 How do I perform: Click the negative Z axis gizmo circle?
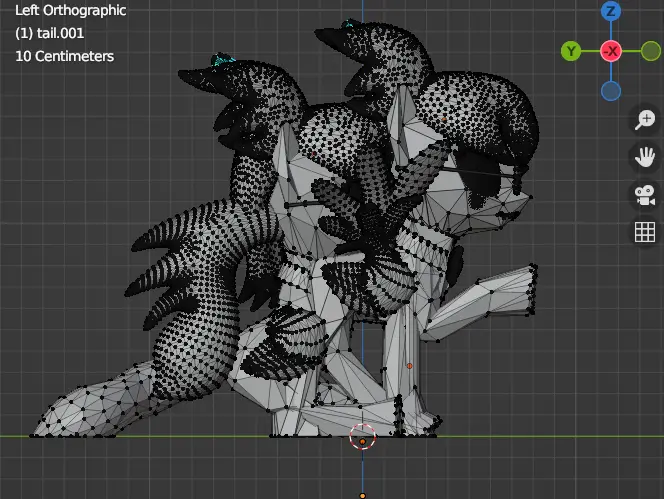tap(611, 91)
